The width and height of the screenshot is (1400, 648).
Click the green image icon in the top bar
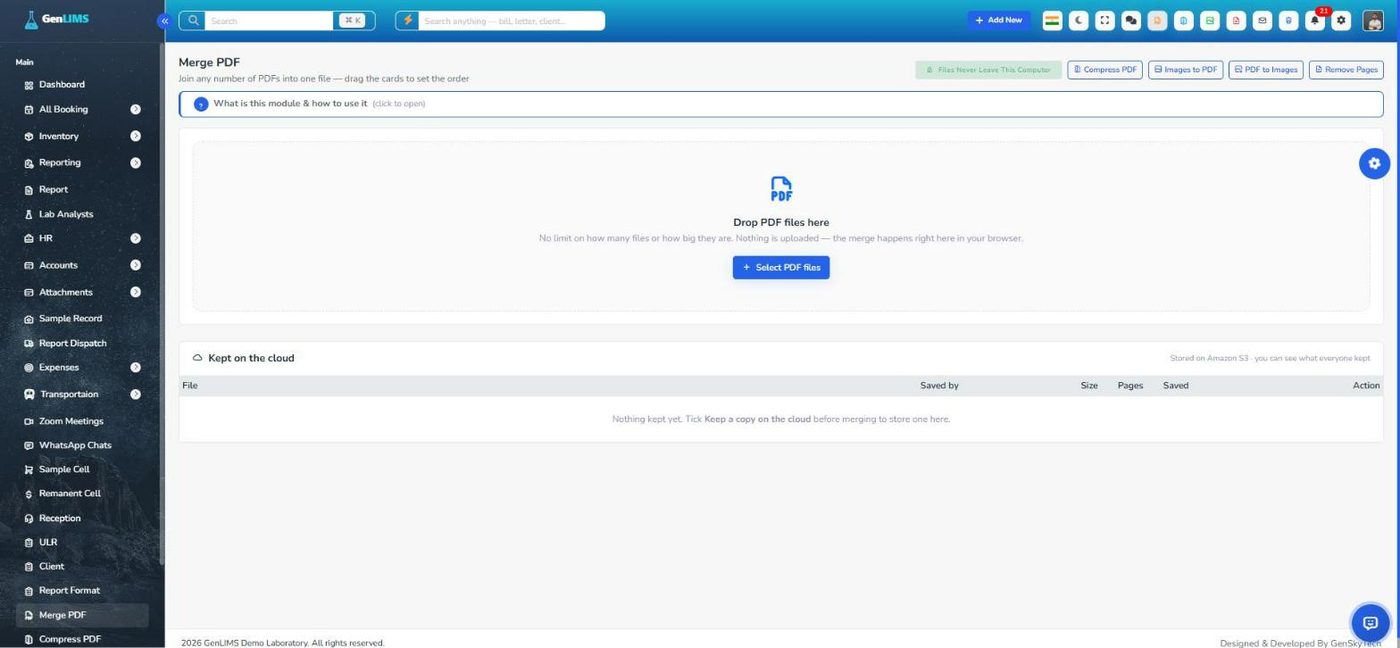(x=1210, y=20)
